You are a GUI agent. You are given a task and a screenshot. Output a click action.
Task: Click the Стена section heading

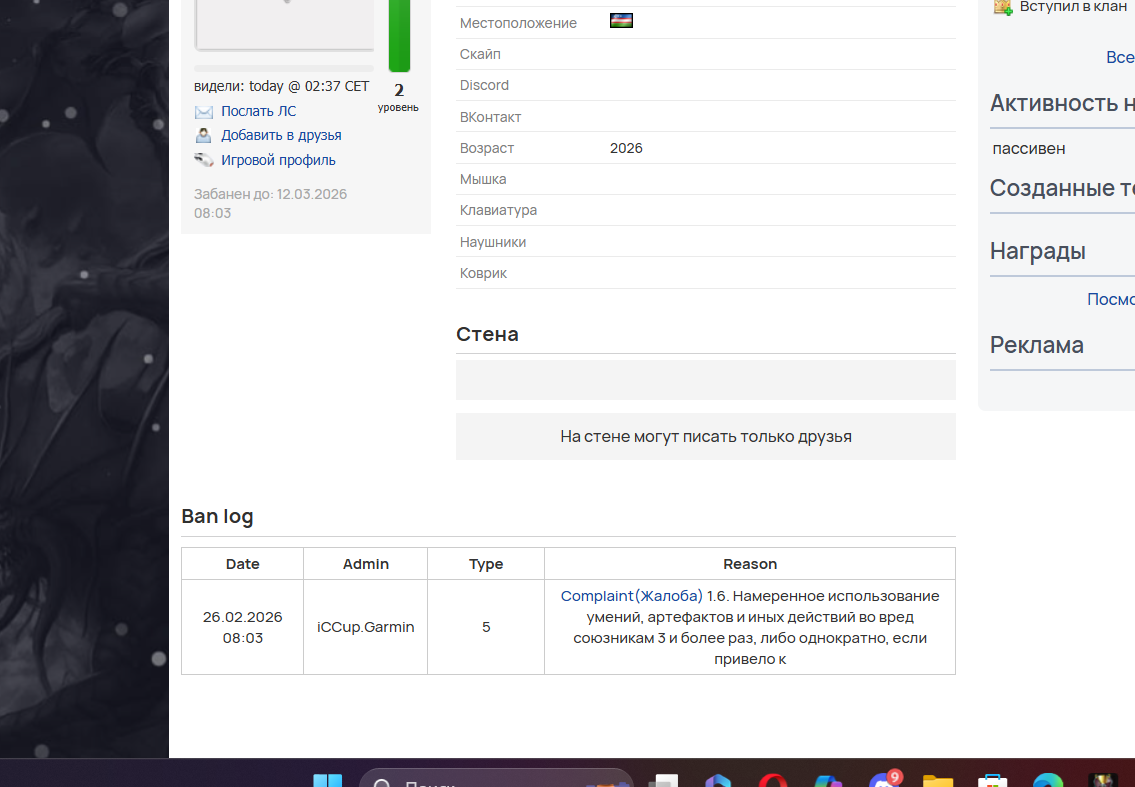coord(487,334)
